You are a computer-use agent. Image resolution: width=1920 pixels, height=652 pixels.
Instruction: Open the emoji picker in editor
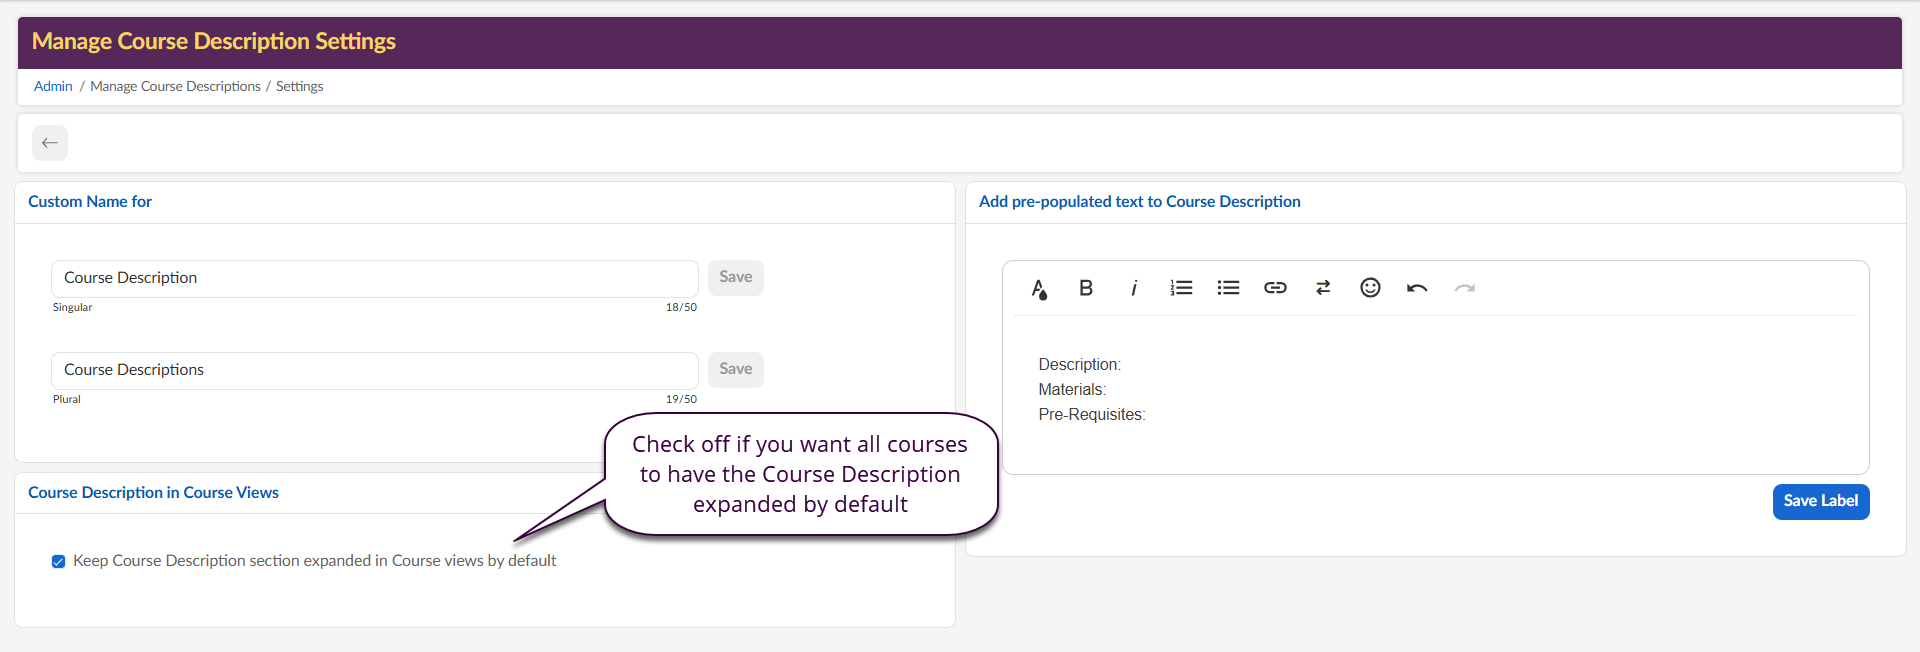(1370, 288)
